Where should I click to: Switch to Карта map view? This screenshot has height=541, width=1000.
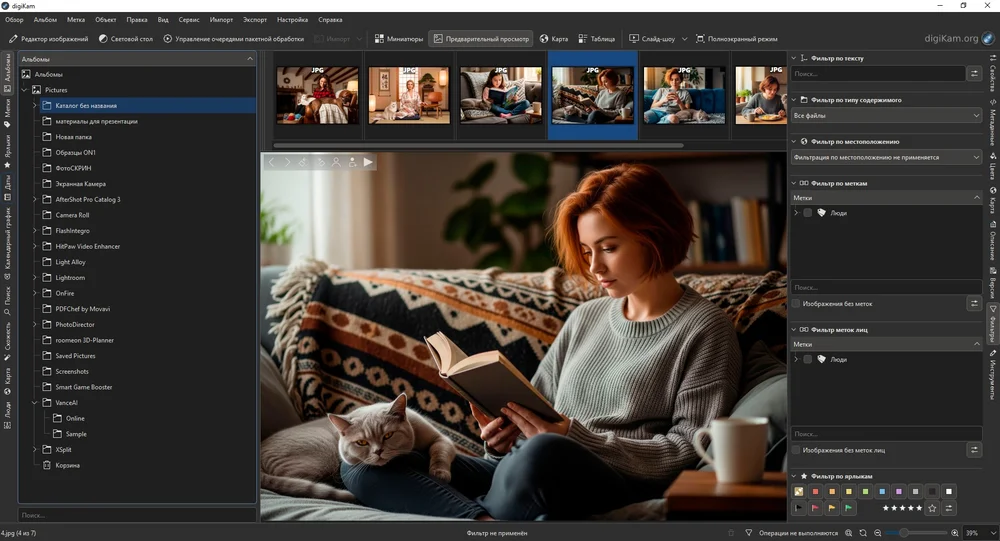554,39
